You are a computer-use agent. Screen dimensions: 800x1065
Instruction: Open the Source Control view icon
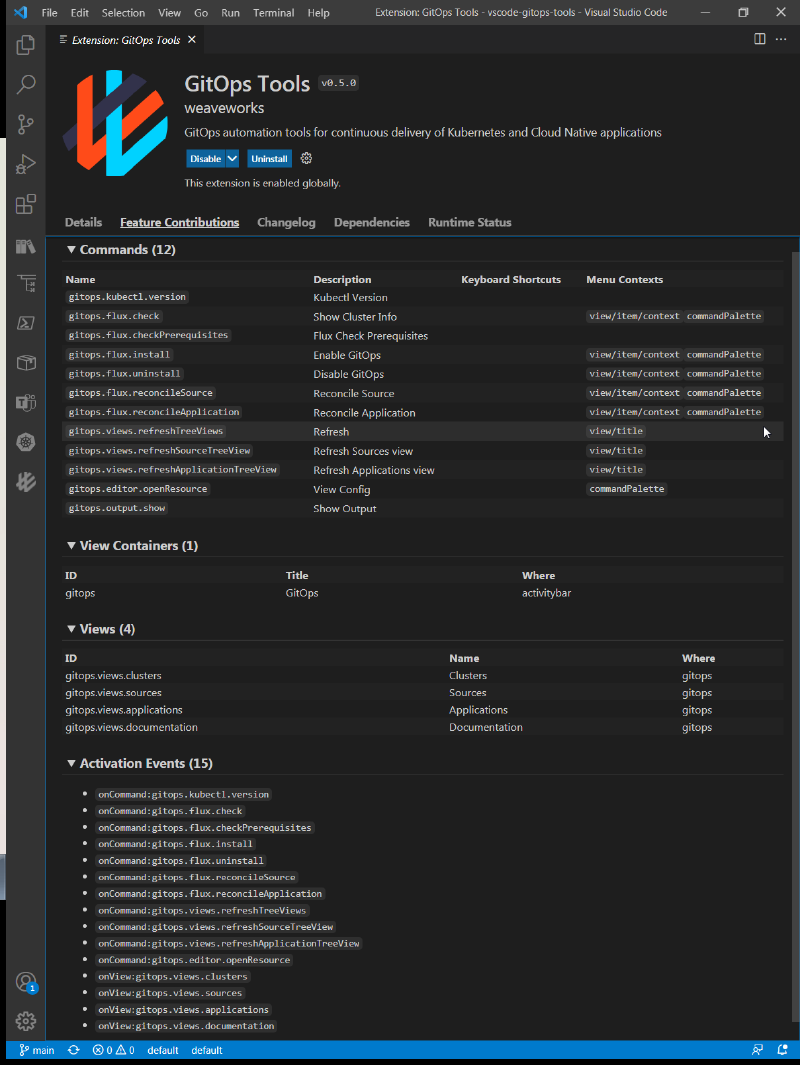pos(26,125)
